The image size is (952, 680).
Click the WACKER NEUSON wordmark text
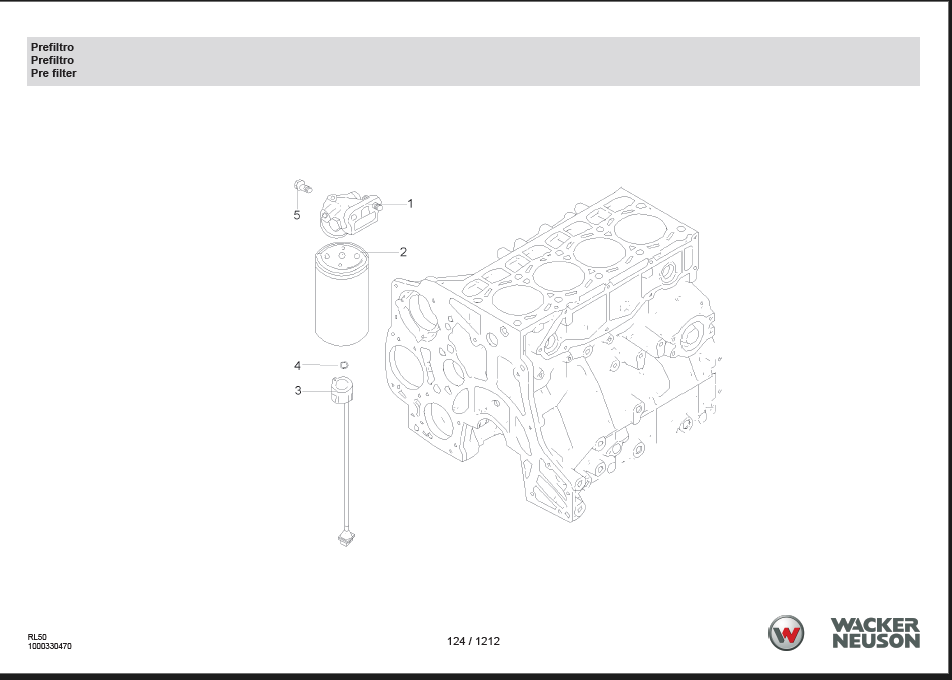[875, 633]
